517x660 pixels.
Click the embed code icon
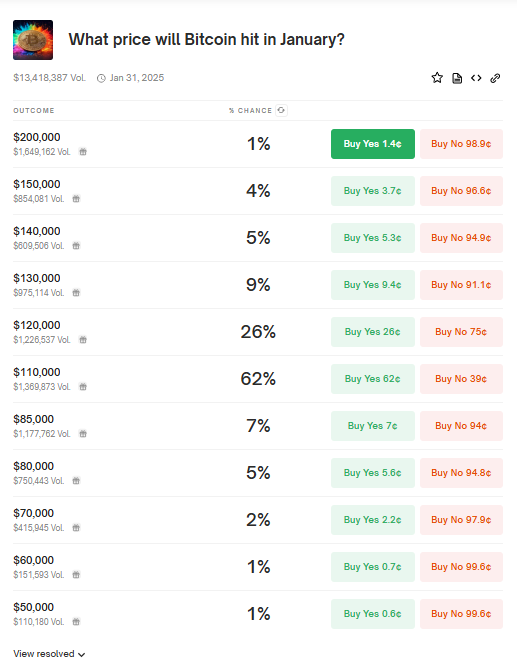coord(476,78)
